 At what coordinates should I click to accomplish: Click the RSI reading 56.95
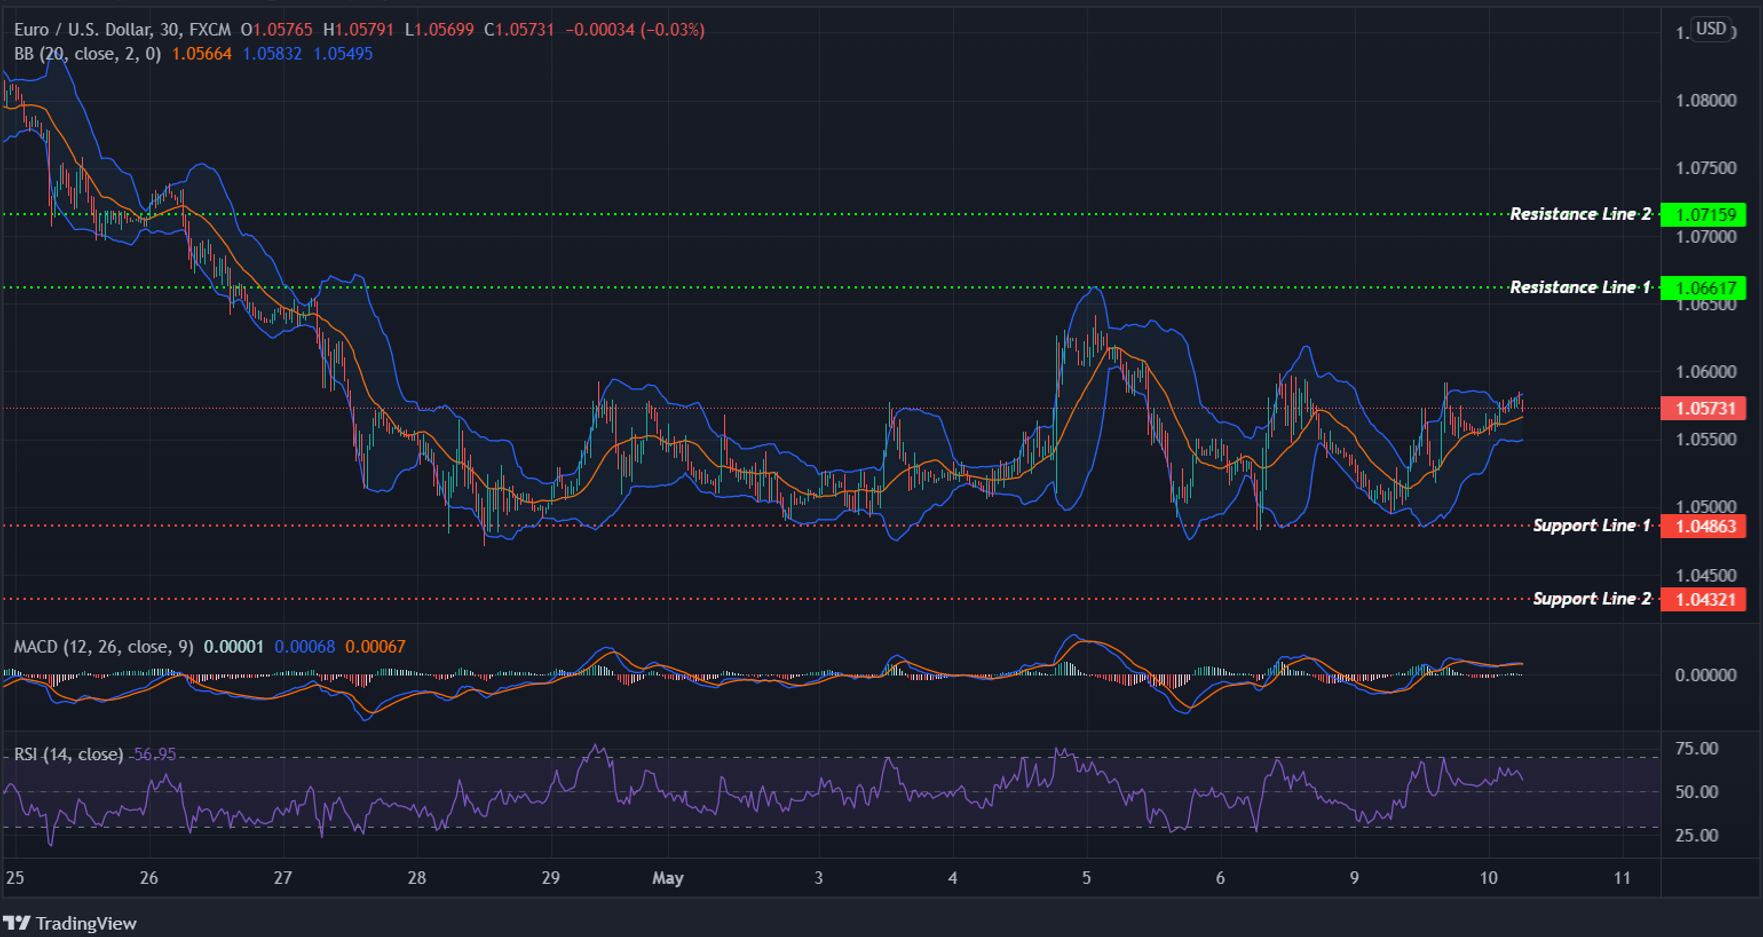[x=156, y=753]
